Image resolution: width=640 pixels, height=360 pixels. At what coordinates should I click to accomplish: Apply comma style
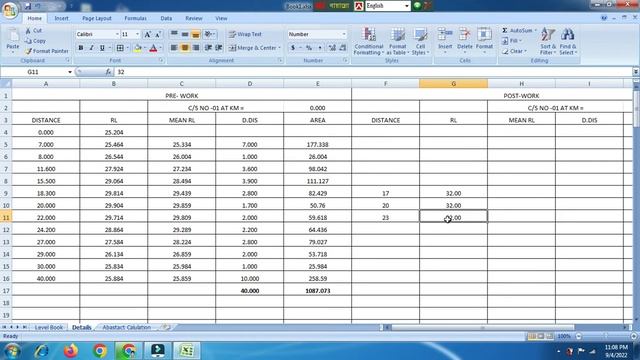pyautogui.click(x=320, y=48)
